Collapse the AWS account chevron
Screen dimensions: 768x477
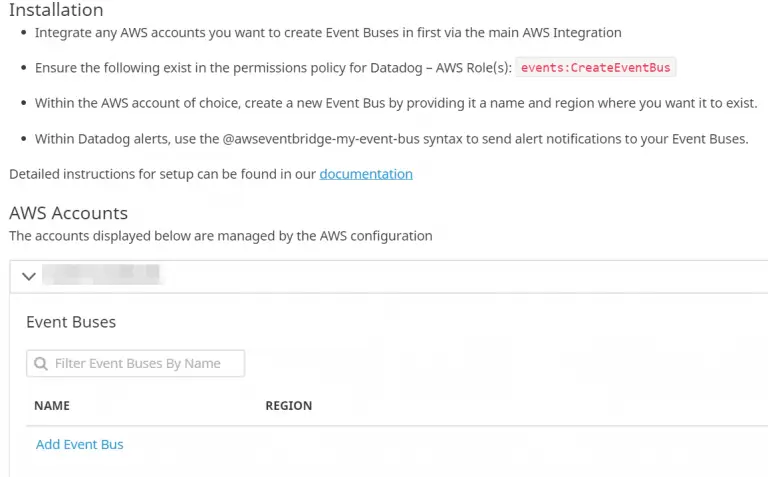click(x=29, y=277)
